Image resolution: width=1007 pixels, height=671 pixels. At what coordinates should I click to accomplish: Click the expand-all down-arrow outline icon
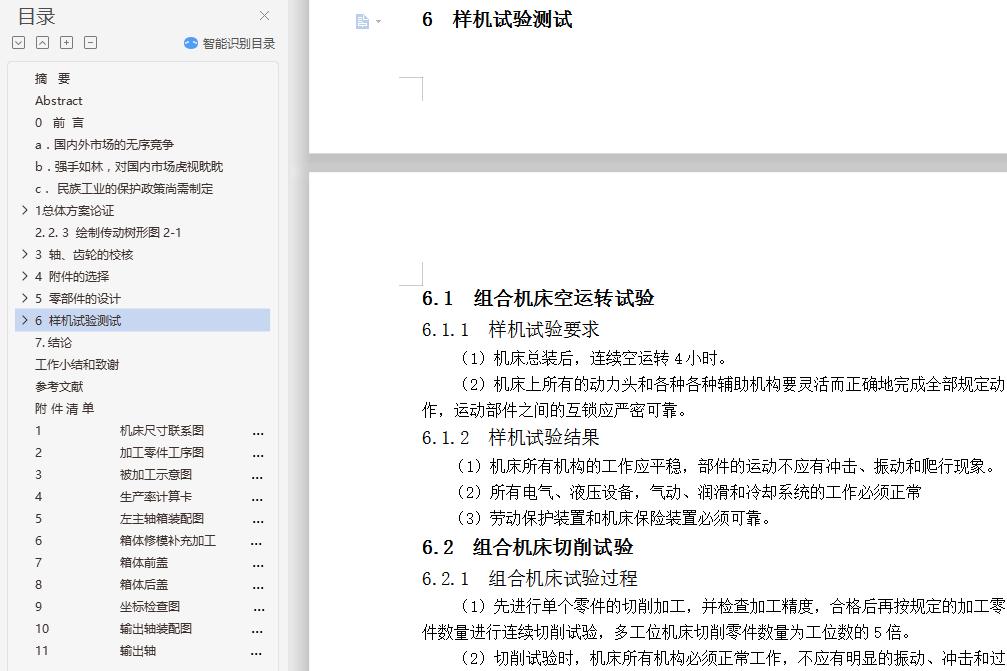[19, 43]
